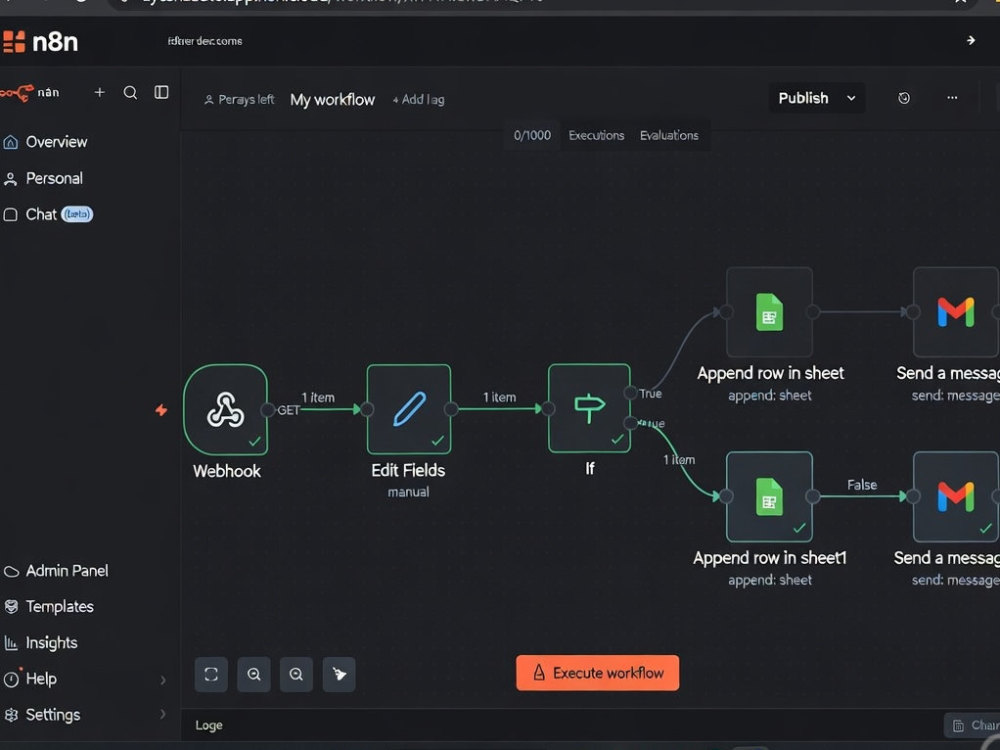Select the 0/1000 tab
Screen dimensions: 1000x750
[532, 135]
